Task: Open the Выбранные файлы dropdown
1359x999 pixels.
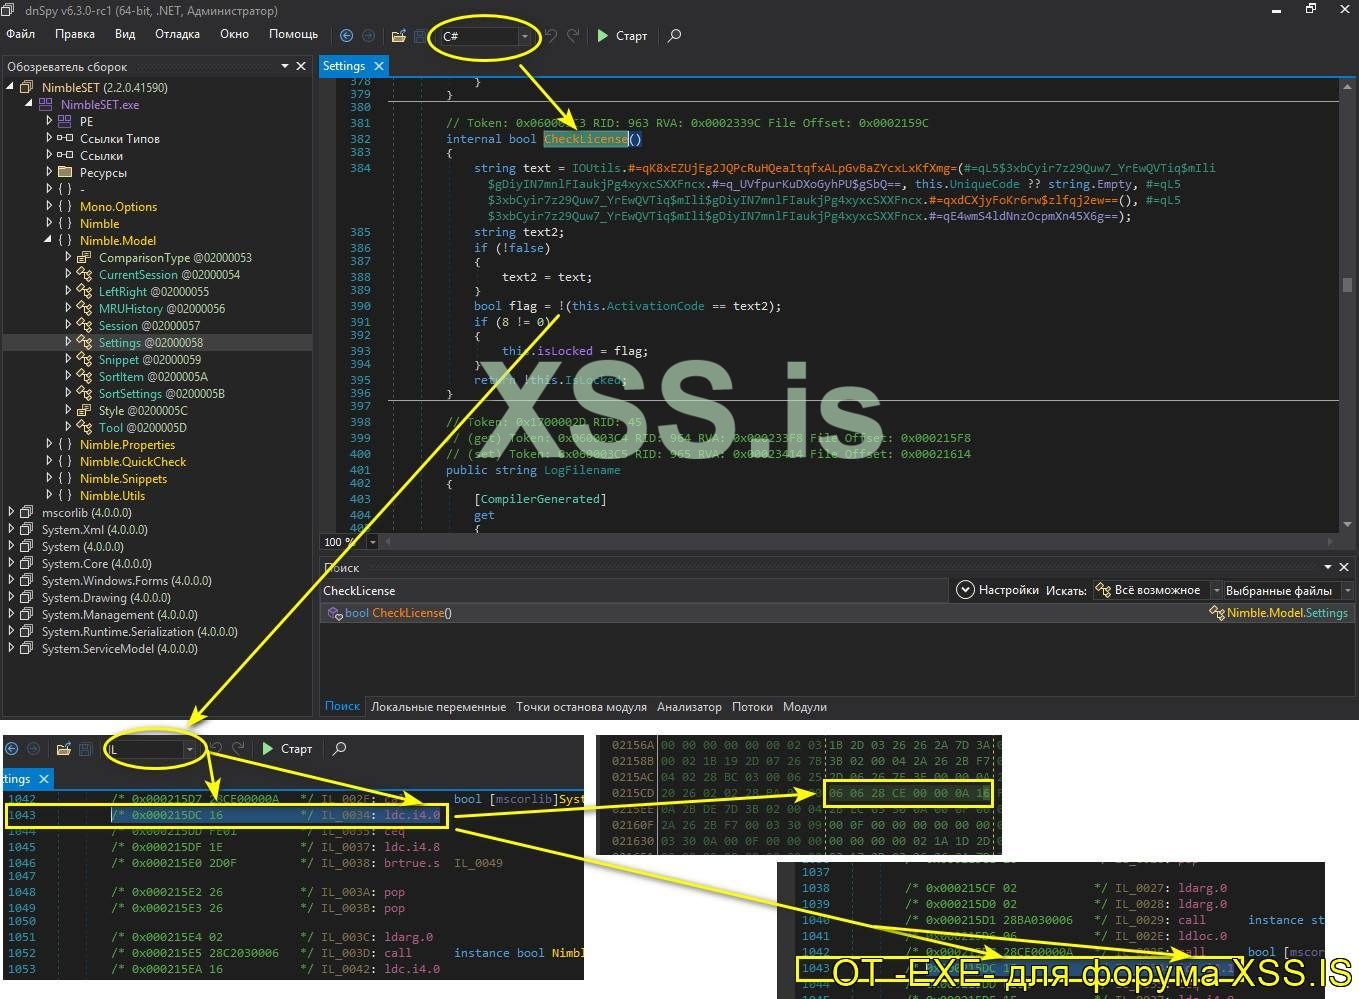Action: pos(1347,591)
